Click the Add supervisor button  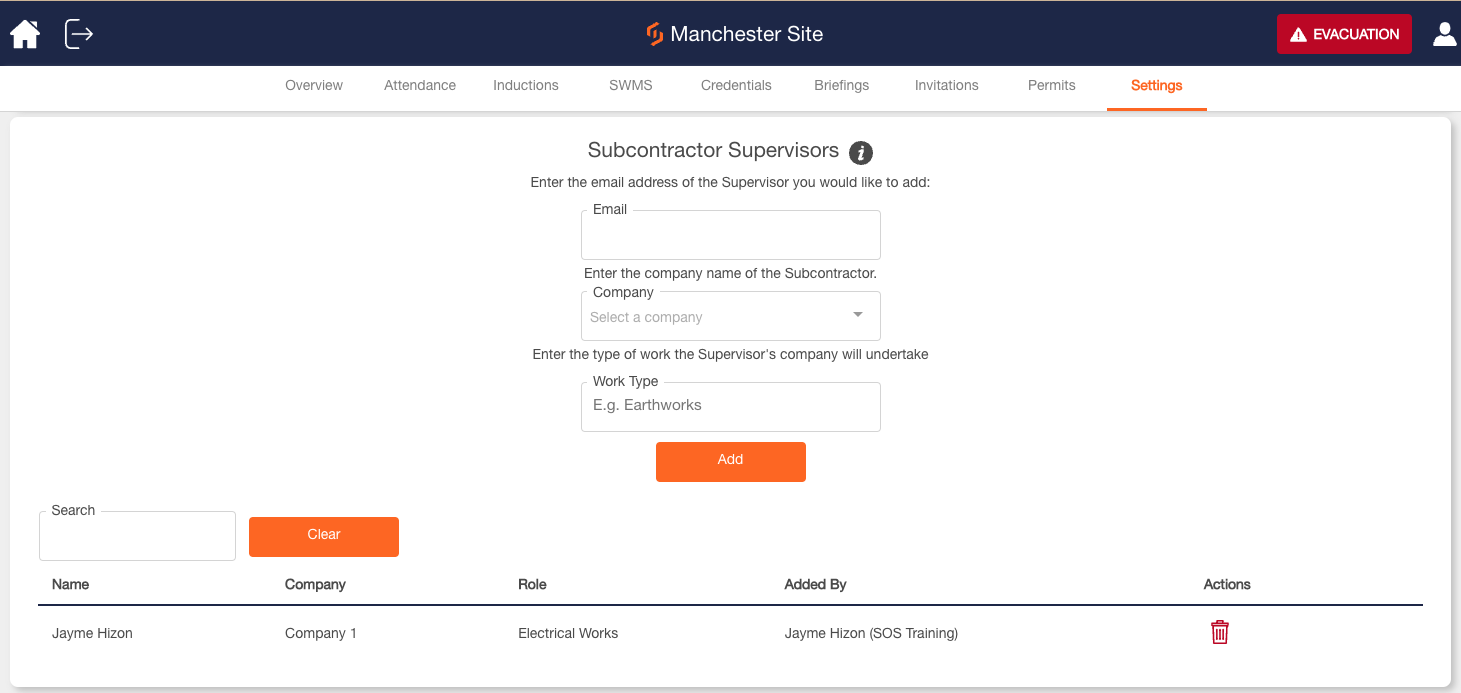coord(731,462)
